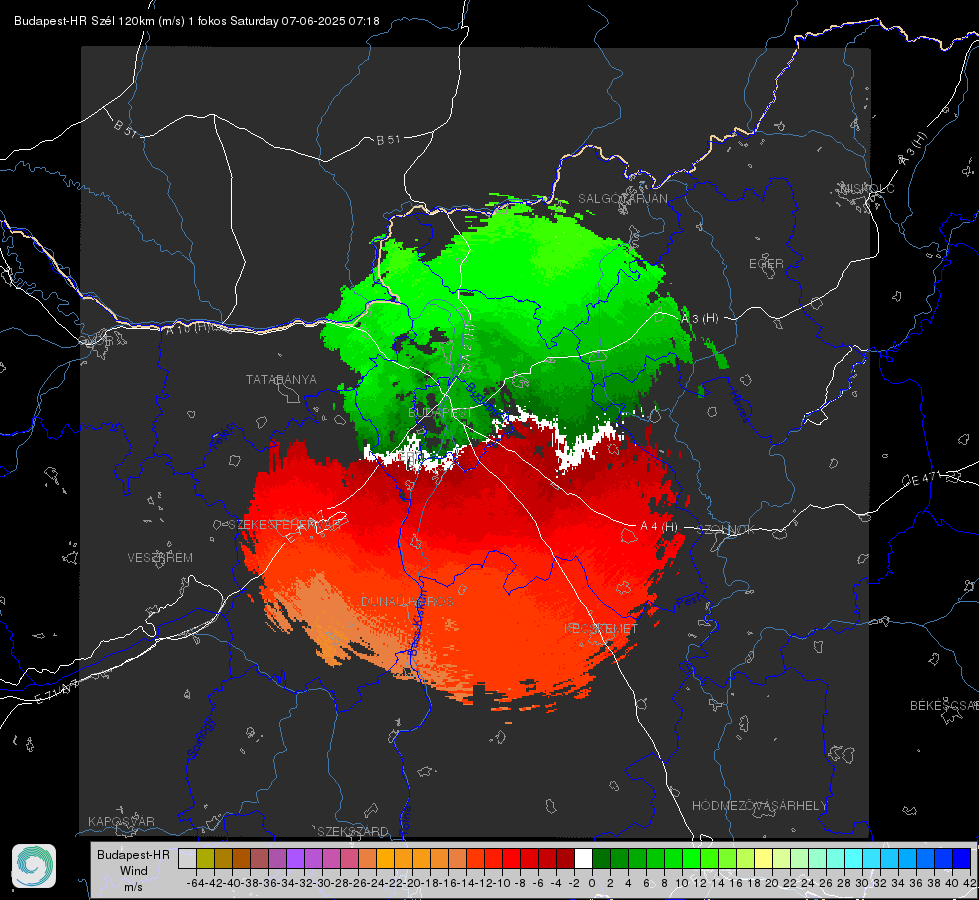This screenshot has width=979, height=900.
Task: Select the amber -24 to -22 legend swatch
Action: point(385,858)
